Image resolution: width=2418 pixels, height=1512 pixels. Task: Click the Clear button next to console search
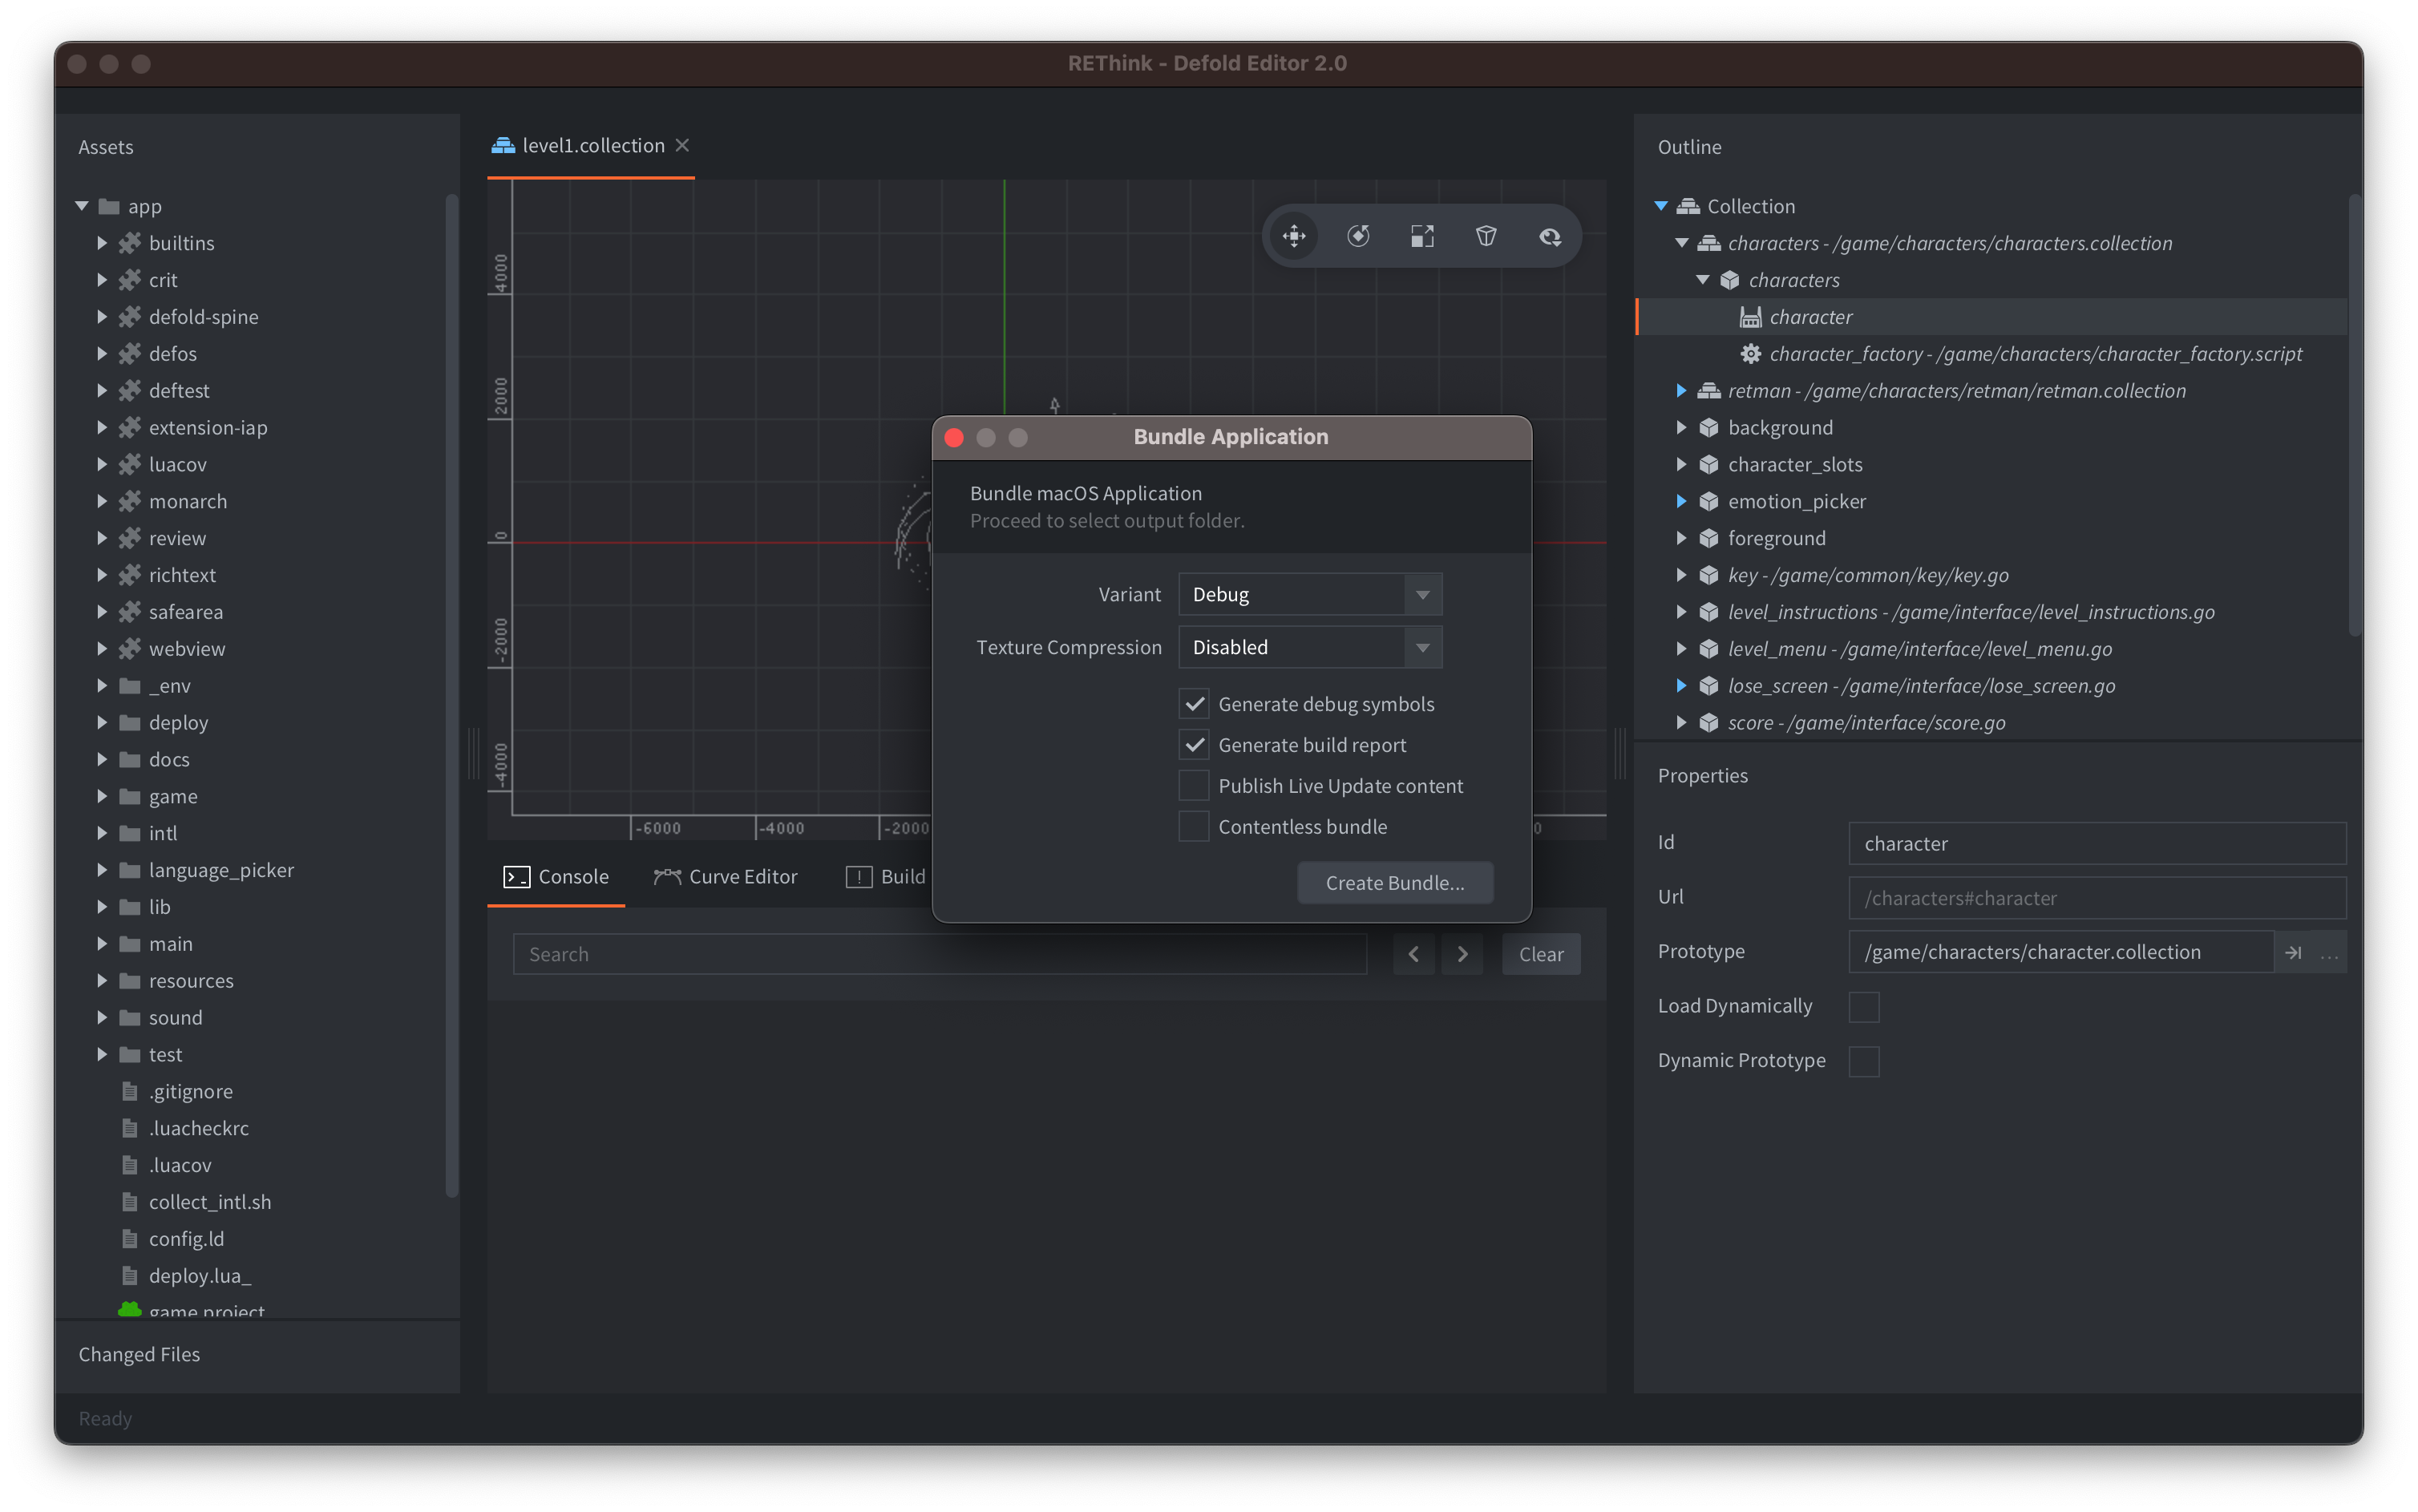coord(1540,953)
